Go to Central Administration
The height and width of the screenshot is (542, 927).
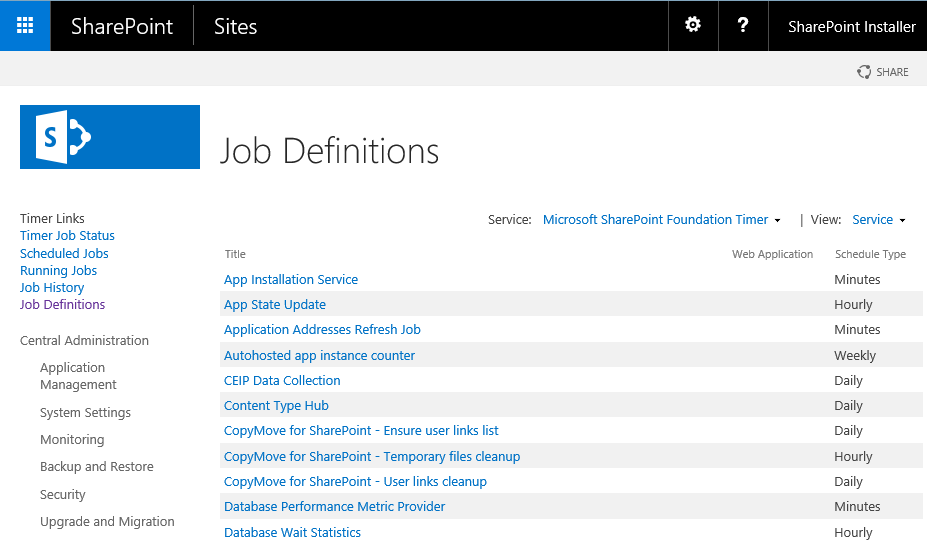85,340
